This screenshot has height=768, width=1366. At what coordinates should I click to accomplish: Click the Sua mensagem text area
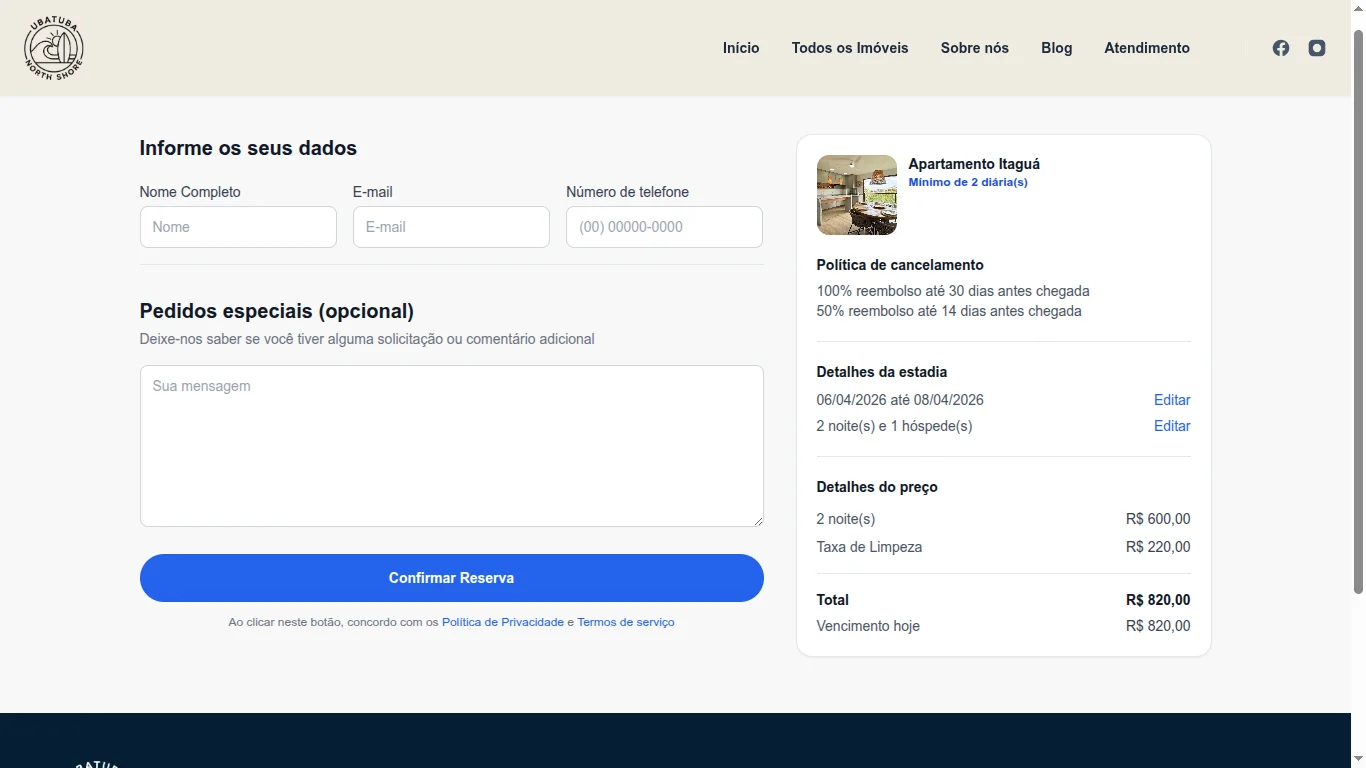451,445
